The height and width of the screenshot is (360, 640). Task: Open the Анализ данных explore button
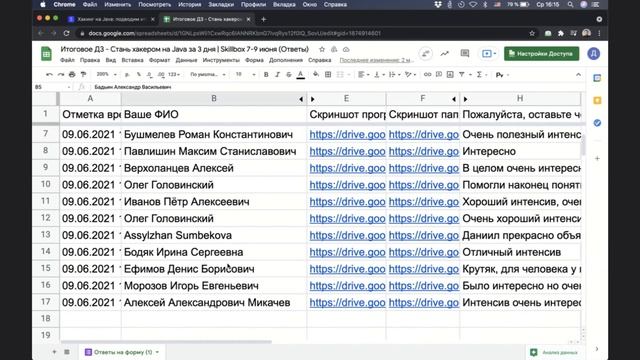pyautogui.click(x=555, y=352)
